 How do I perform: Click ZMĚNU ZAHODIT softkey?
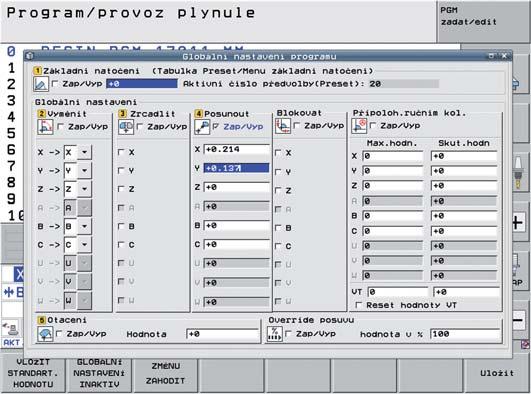(165, 373)
